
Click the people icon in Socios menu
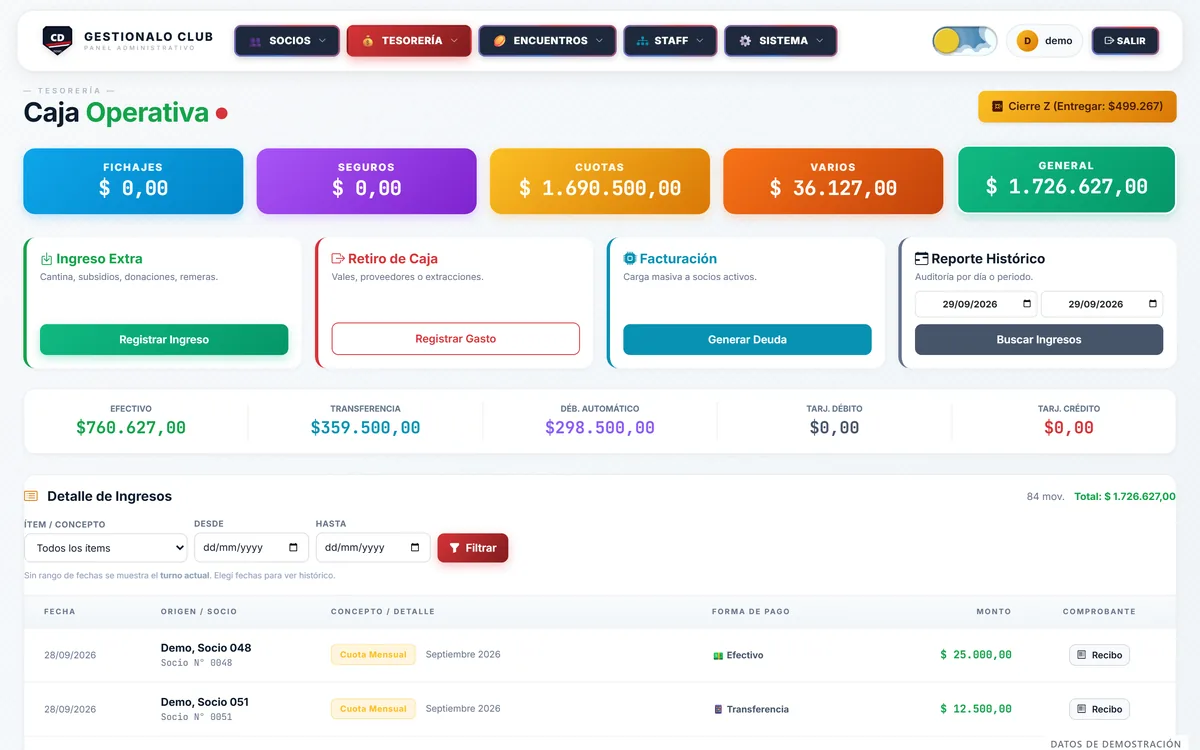255,41
